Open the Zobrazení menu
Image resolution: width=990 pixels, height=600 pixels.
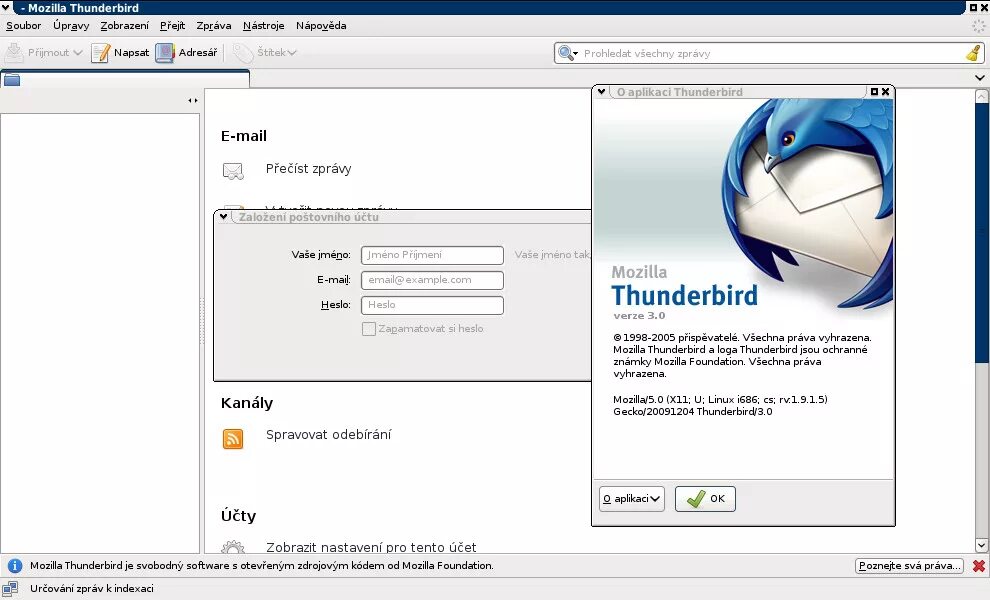pyautogui.click(x=124, y=26)
